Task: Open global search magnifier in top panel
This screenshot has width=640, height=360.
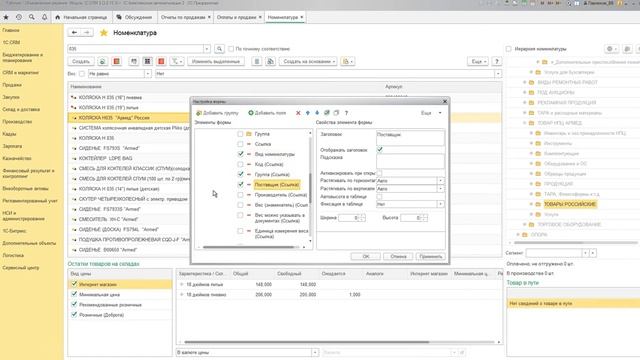Action: 31,18
